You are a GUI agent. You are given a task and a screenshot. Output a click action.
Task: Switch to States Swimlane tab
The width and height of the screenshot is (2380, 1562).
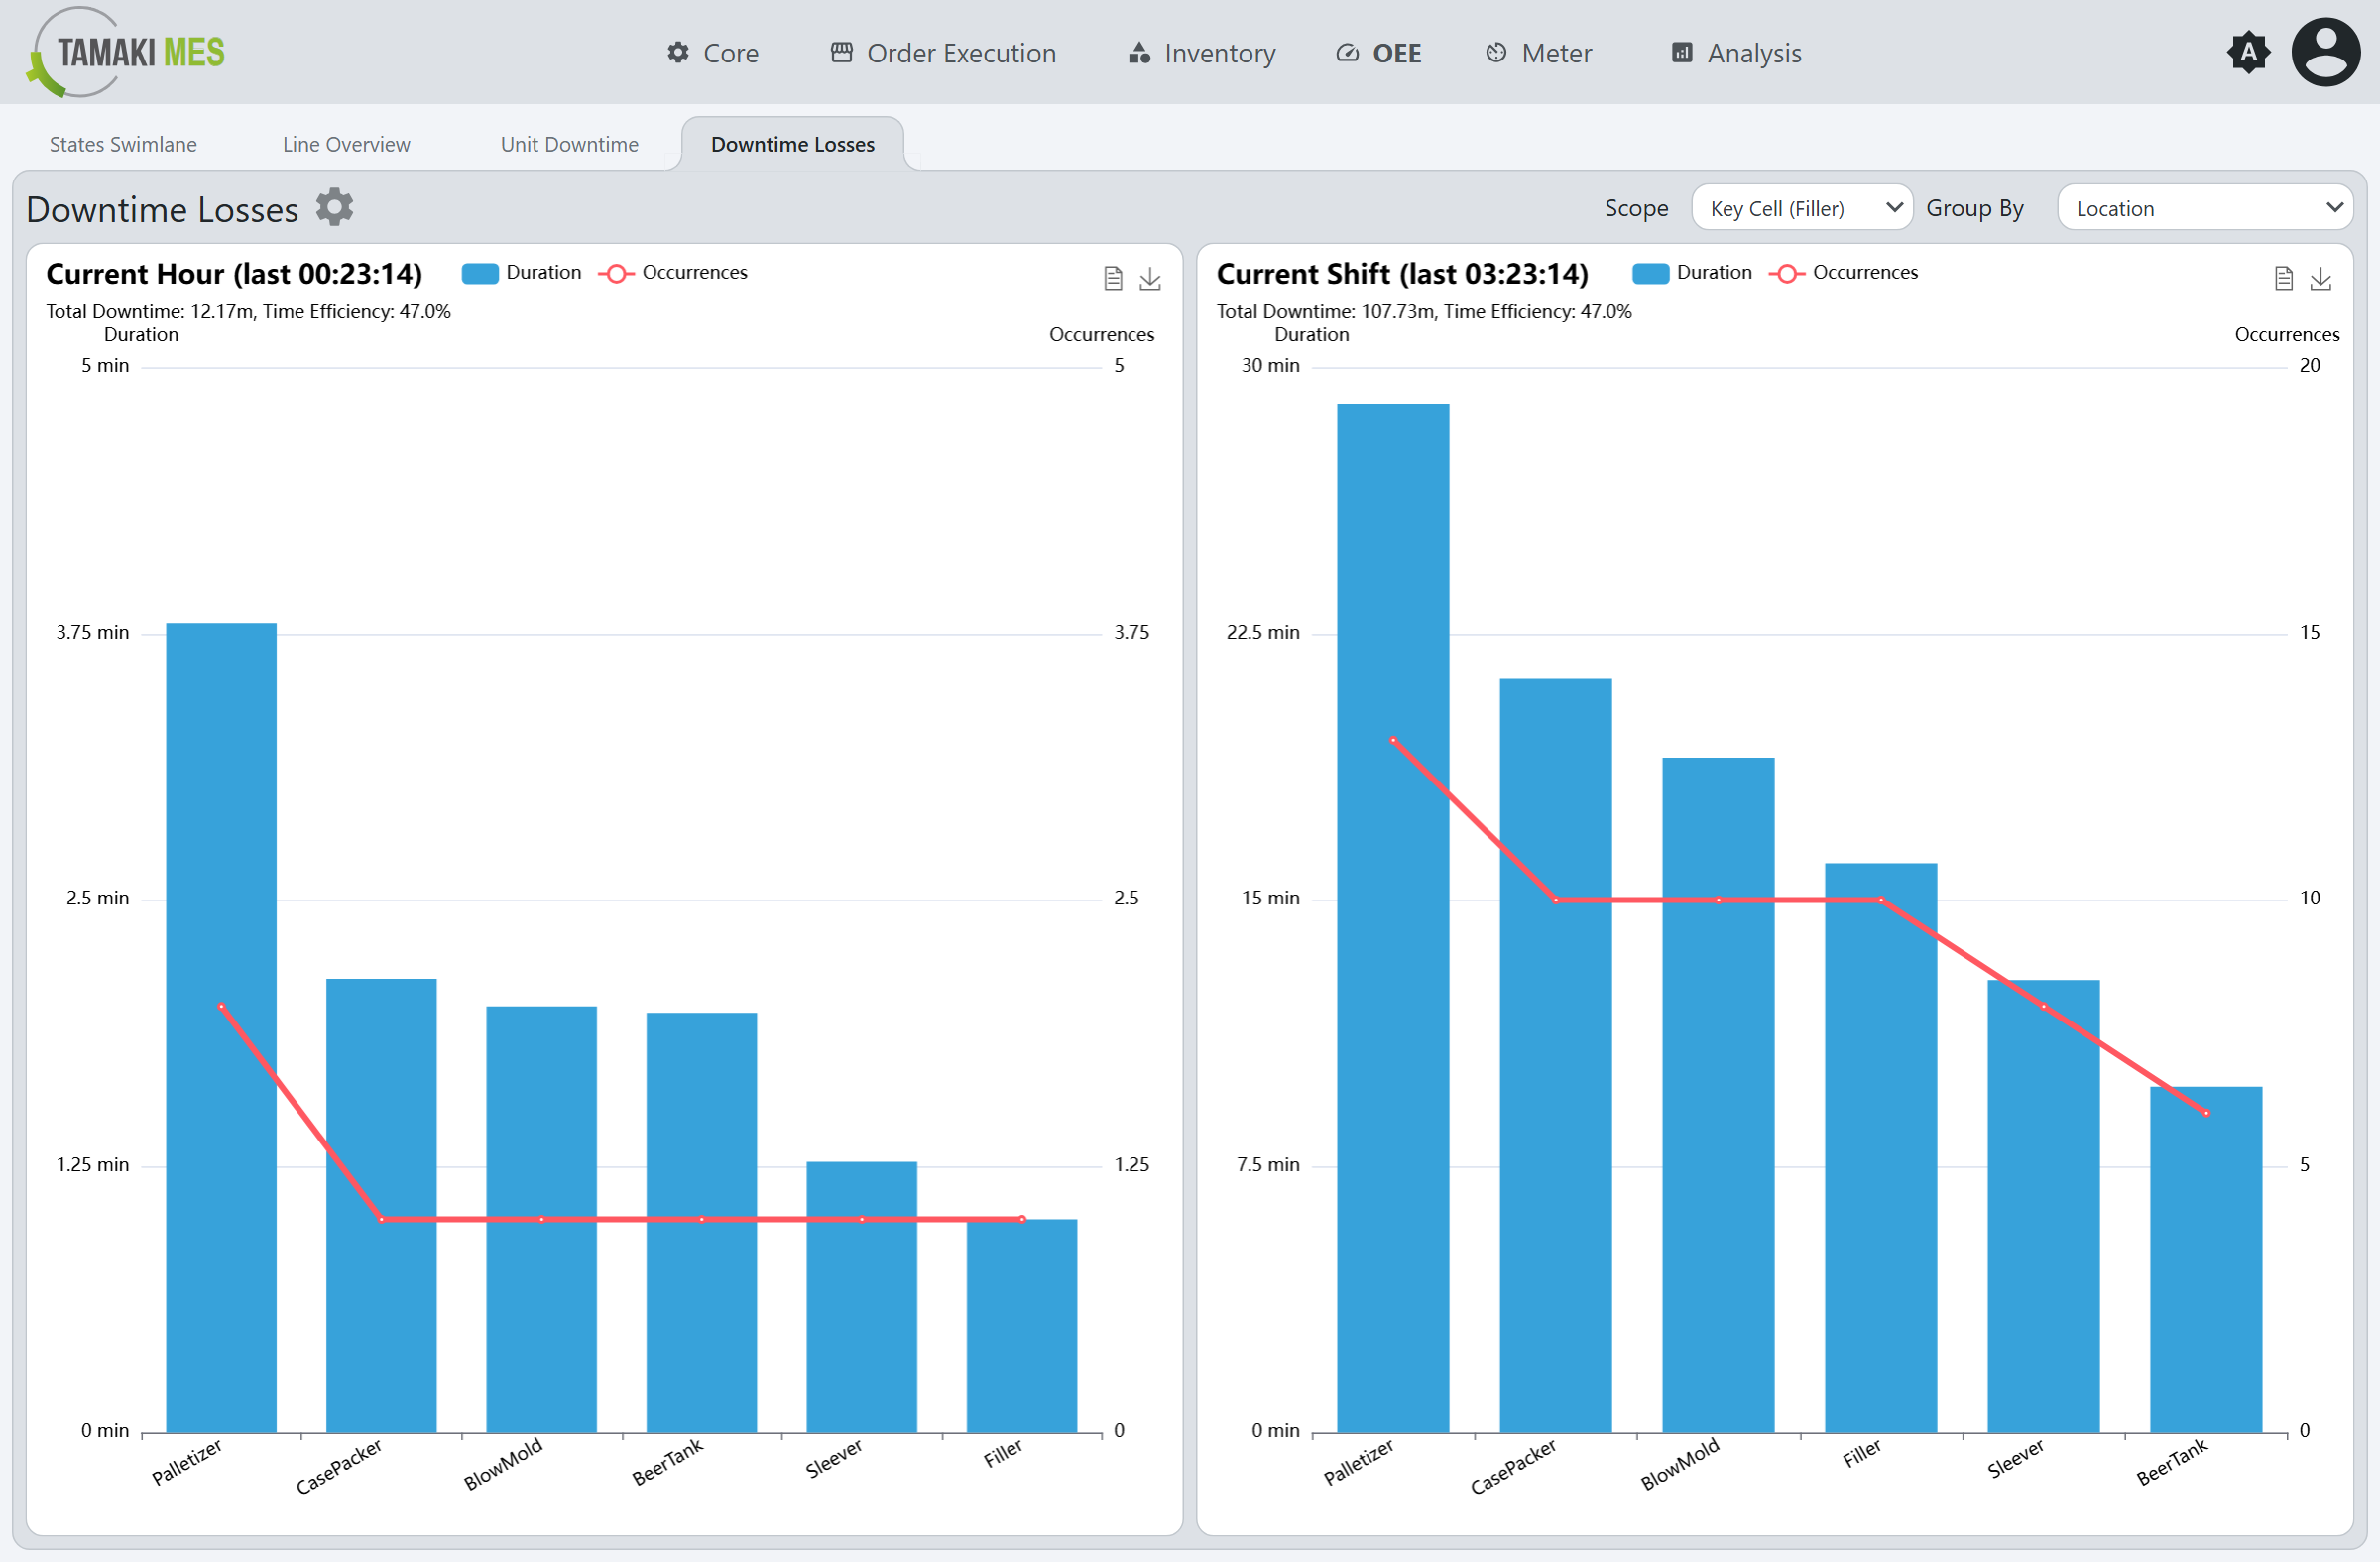pos(123,144)
